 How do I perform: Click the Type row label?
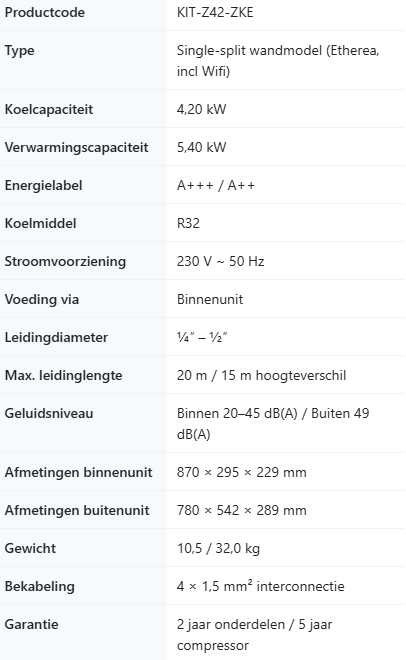click(x=19, y=51)
